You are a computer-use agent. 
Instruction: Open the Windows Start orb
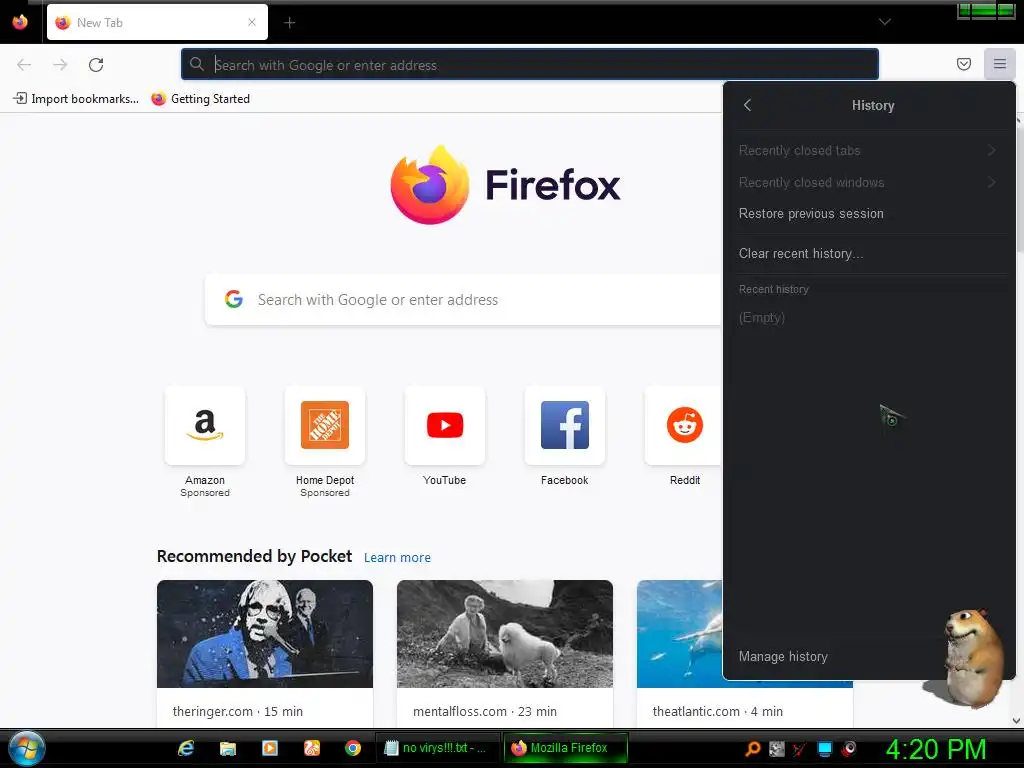click(27, 748)
